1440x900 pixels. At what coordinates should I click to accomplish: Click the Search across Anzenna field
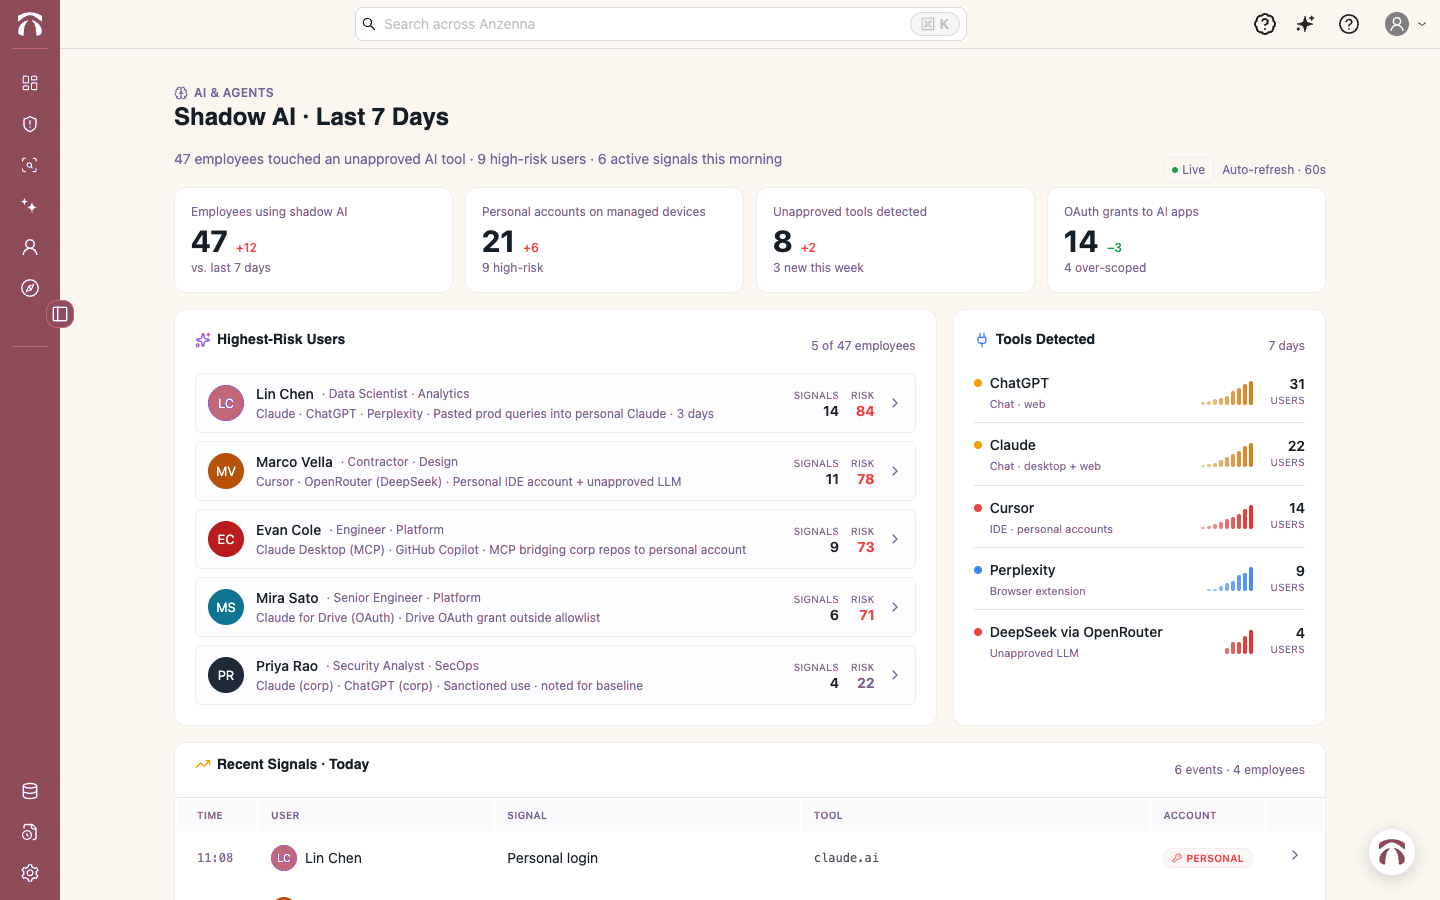pyautogui.click(x=660, y=24)
